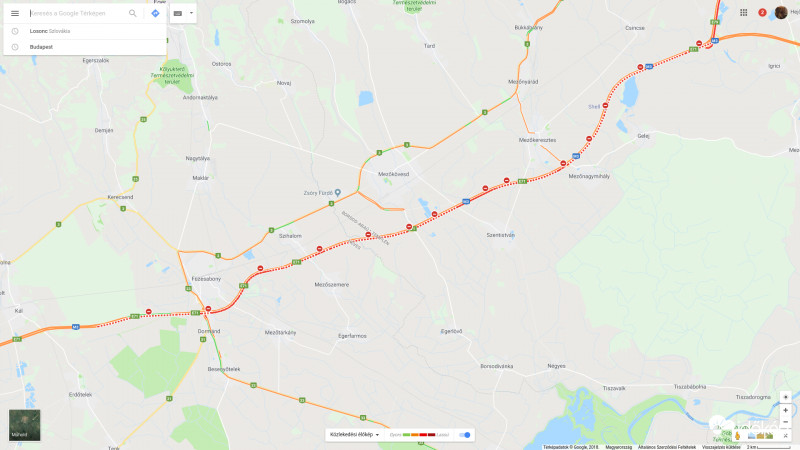Zoom in with the plus button

[786, 410]
